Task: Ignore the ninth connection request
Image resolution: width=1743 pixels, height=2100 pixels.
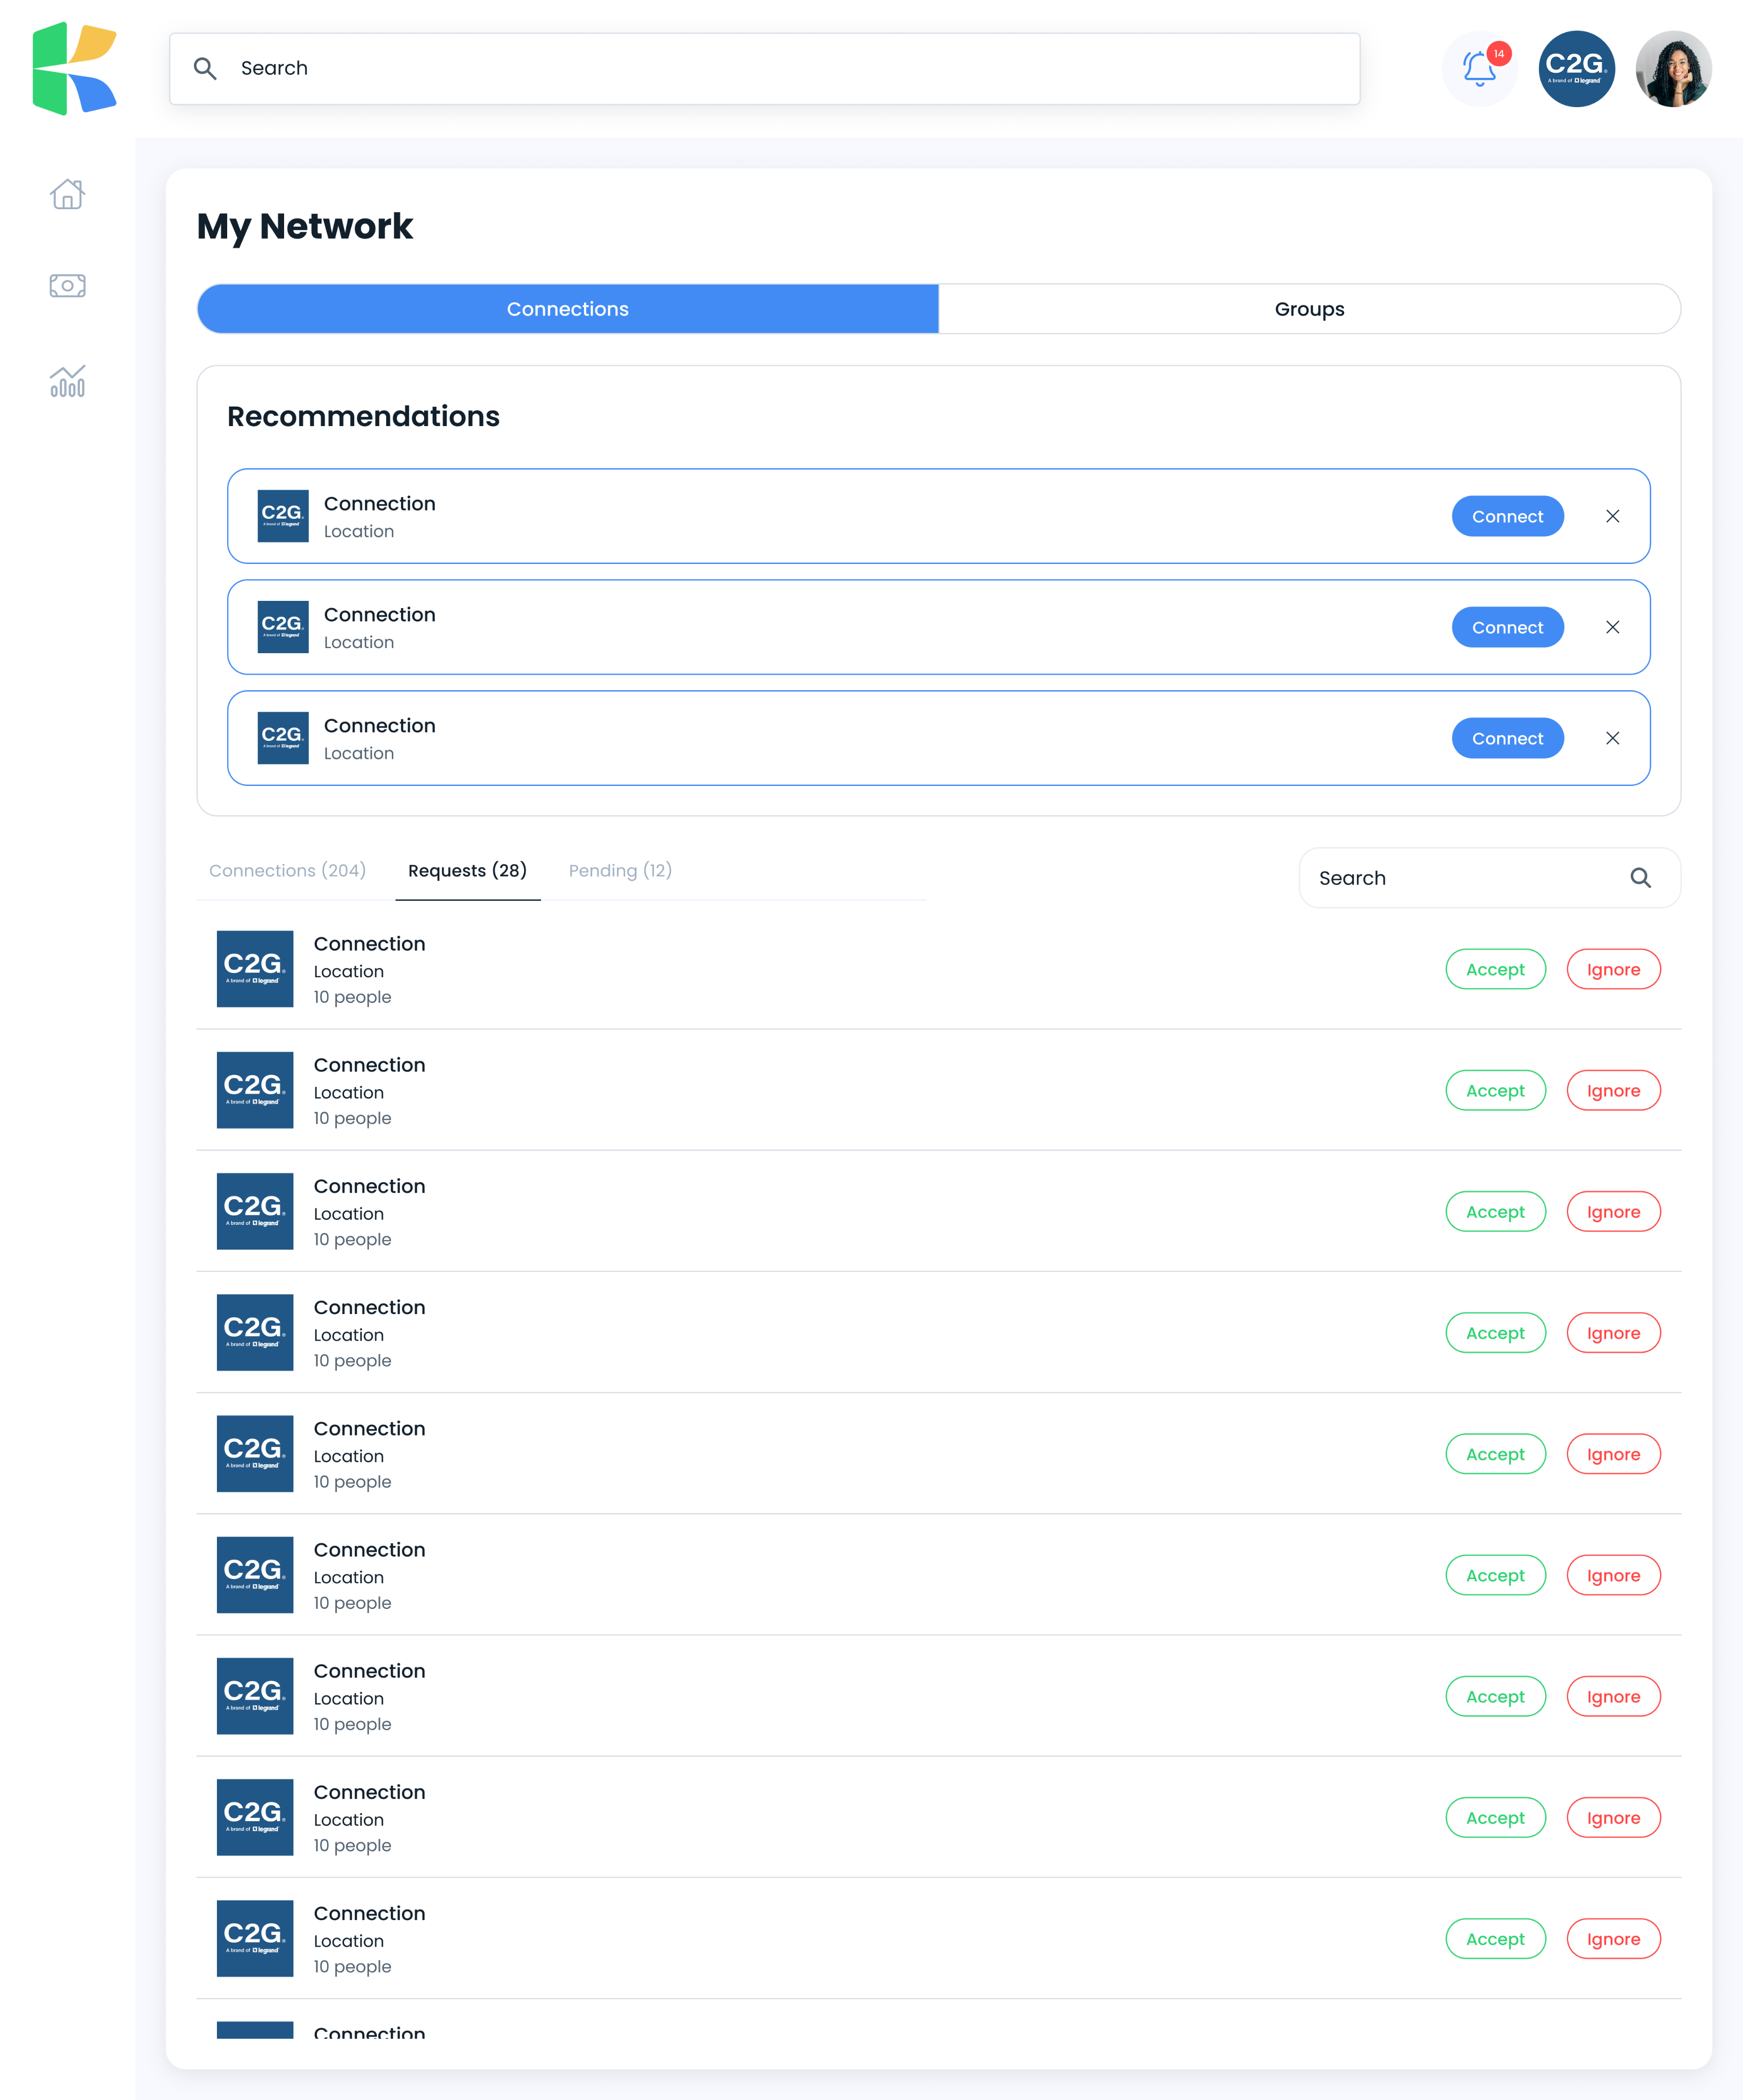Action: click(1613, 1938)
